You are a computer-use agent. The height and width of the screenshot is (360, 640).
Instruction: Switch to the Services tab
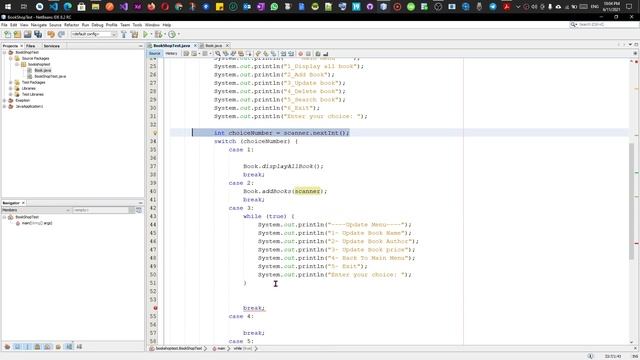click(x=51, y=46)
